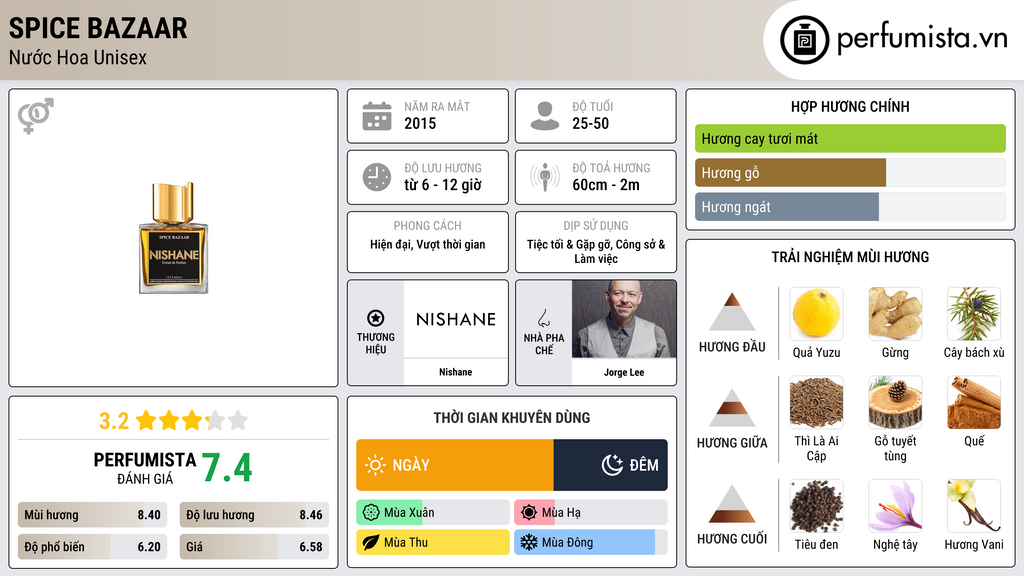Click the unisex gender symbol icon
This screenshot has width=1024, height=576.
point(36,116)
